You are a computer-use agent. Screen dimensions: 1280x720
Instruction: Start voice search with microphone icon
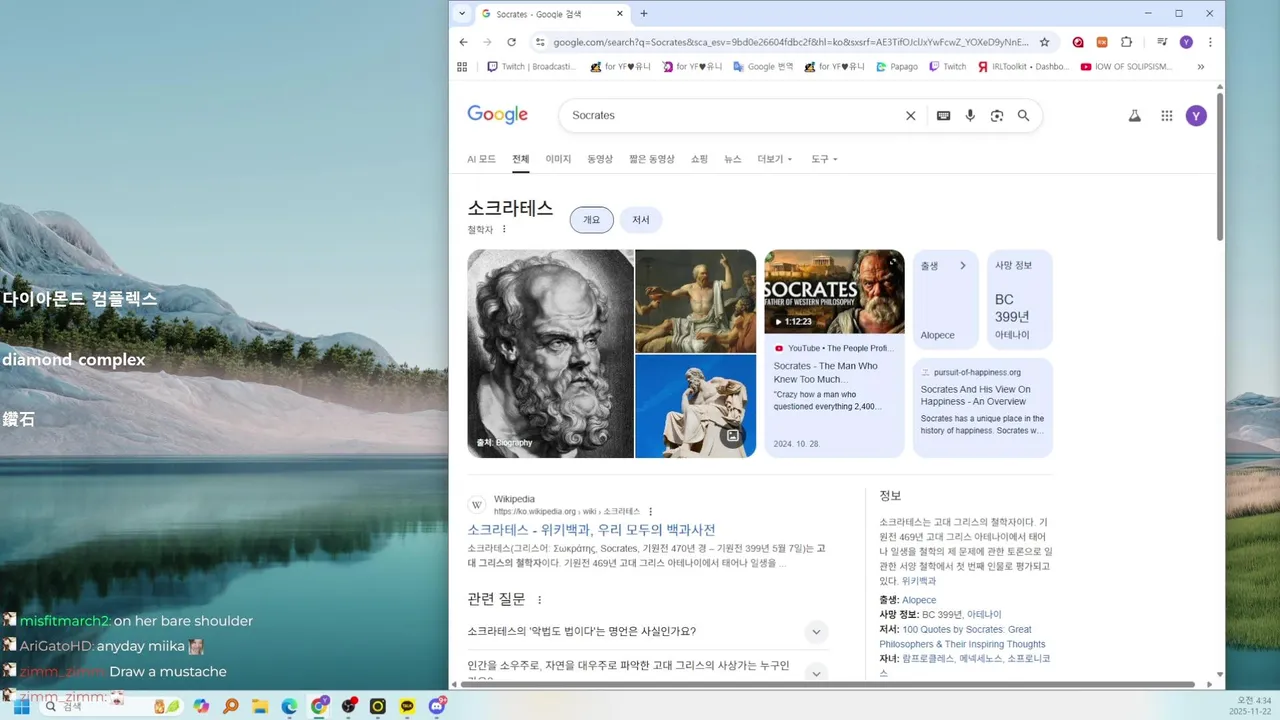point(970,115)
